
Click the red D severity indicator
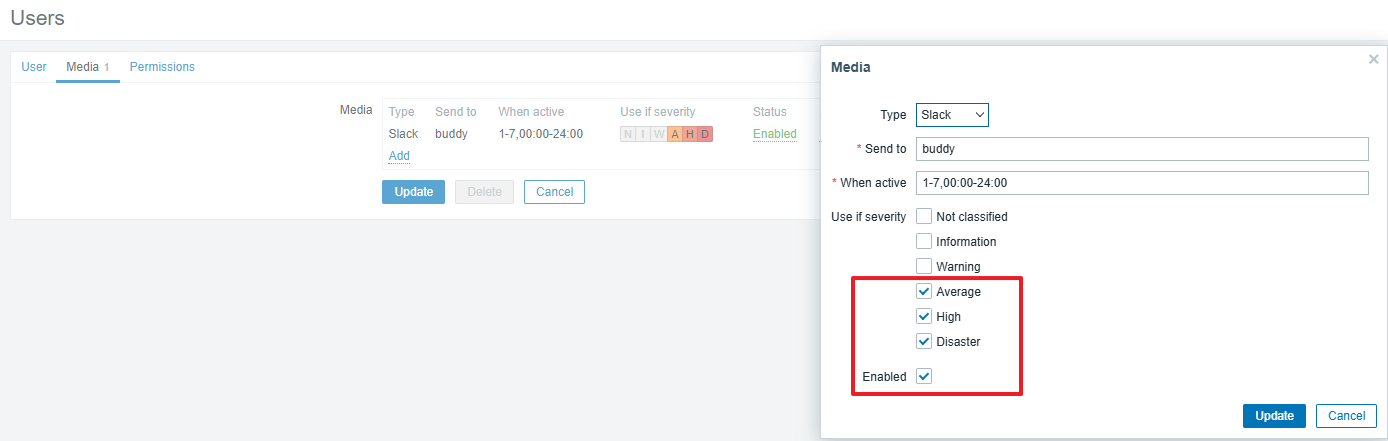point(705,134)
